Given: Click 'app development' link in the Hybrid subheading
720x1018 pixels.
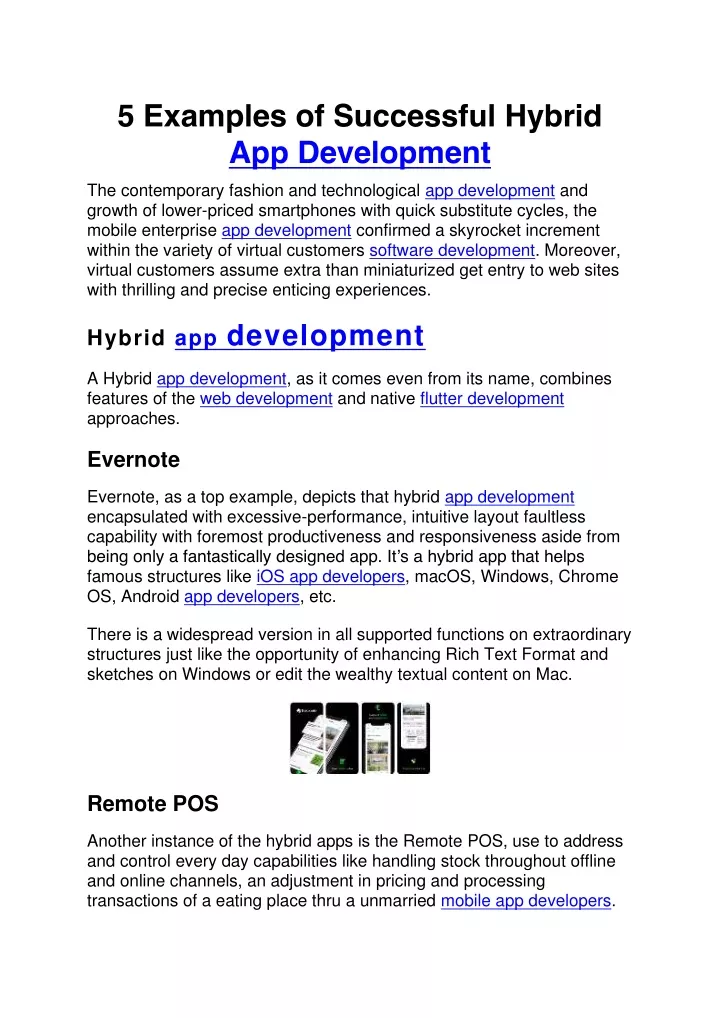Looking at the screenshot, I should [300, 336].
